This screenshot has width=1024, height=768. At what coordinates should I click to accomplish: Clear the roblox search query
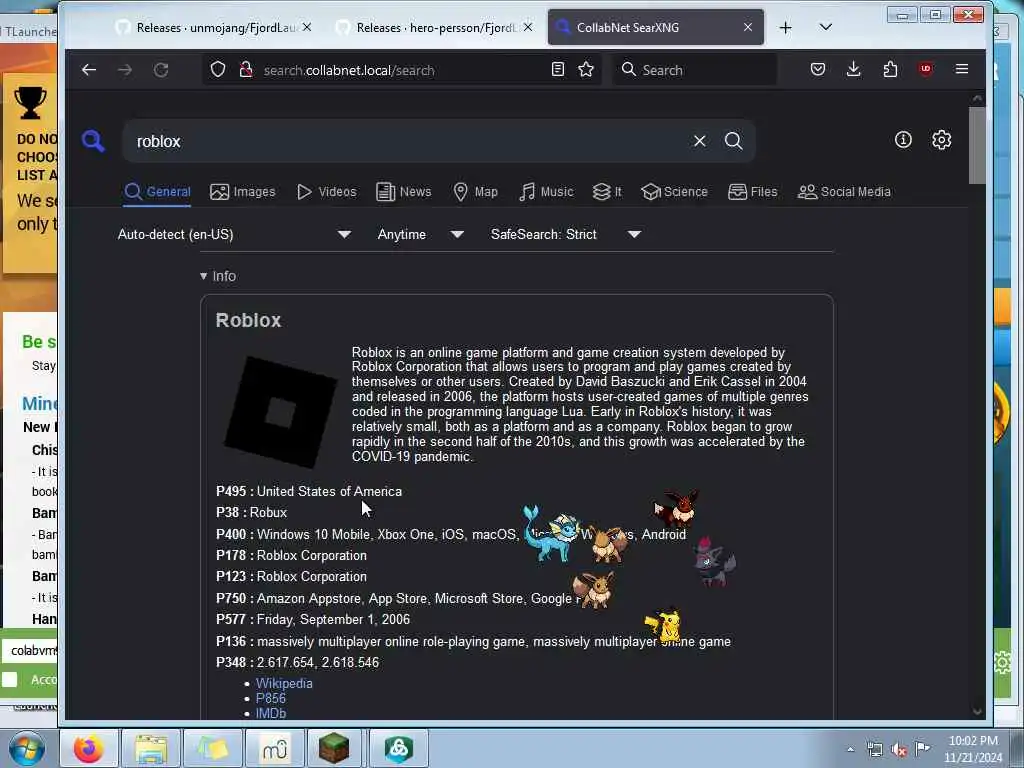point(699,141)
